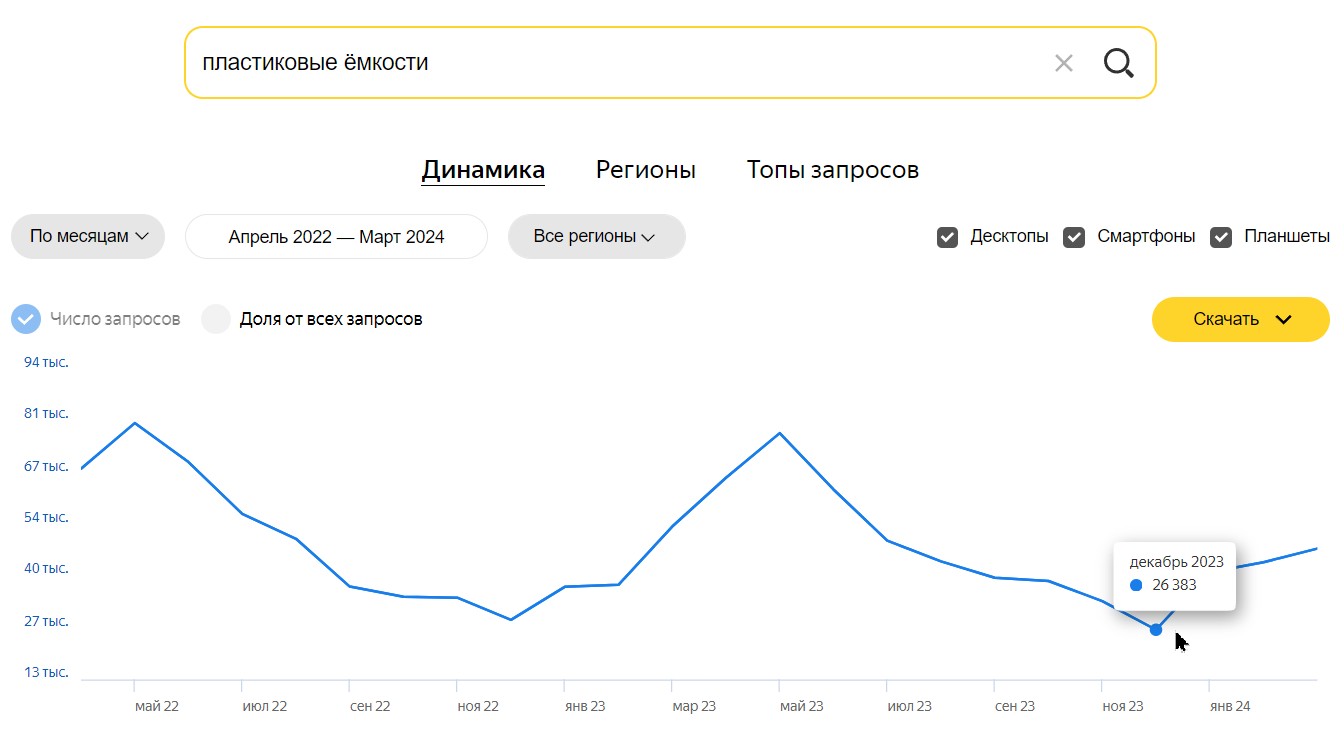This screenshot has width=1344, height=735.
Task: Click the chevron on Скачать button
Action: pos(1284,320)
